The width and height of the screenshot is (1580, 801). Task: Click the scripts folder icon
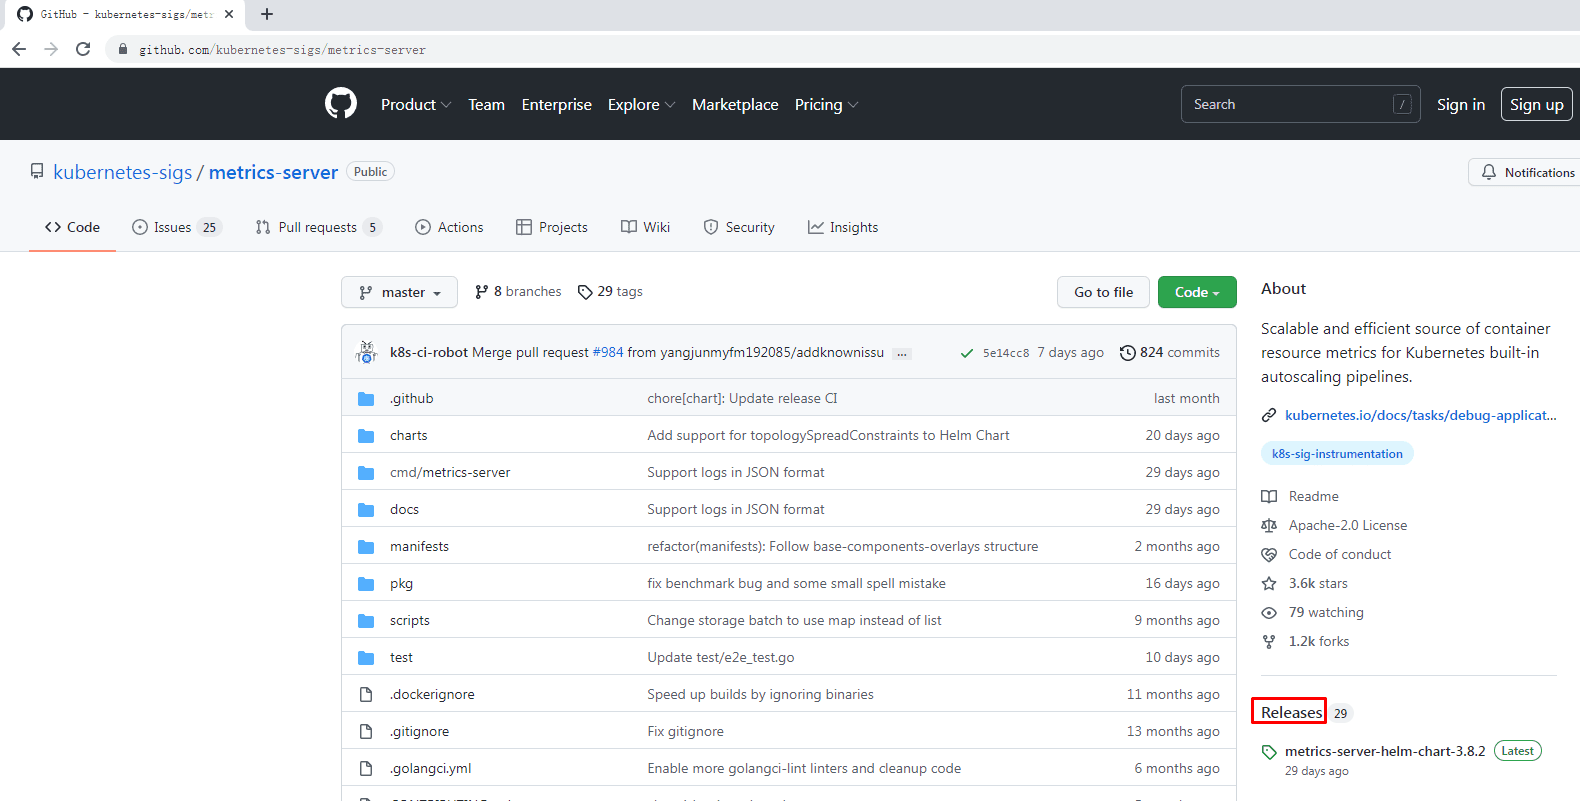click(366, 620)
